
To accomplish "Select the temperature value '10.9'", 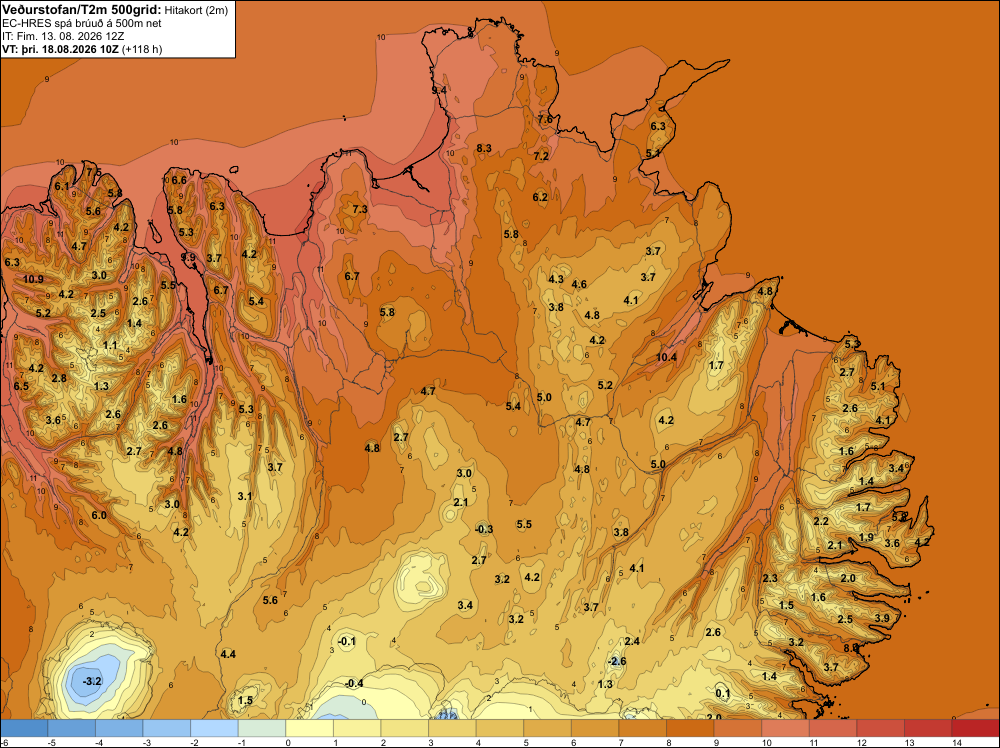I will tap(33, 279).
